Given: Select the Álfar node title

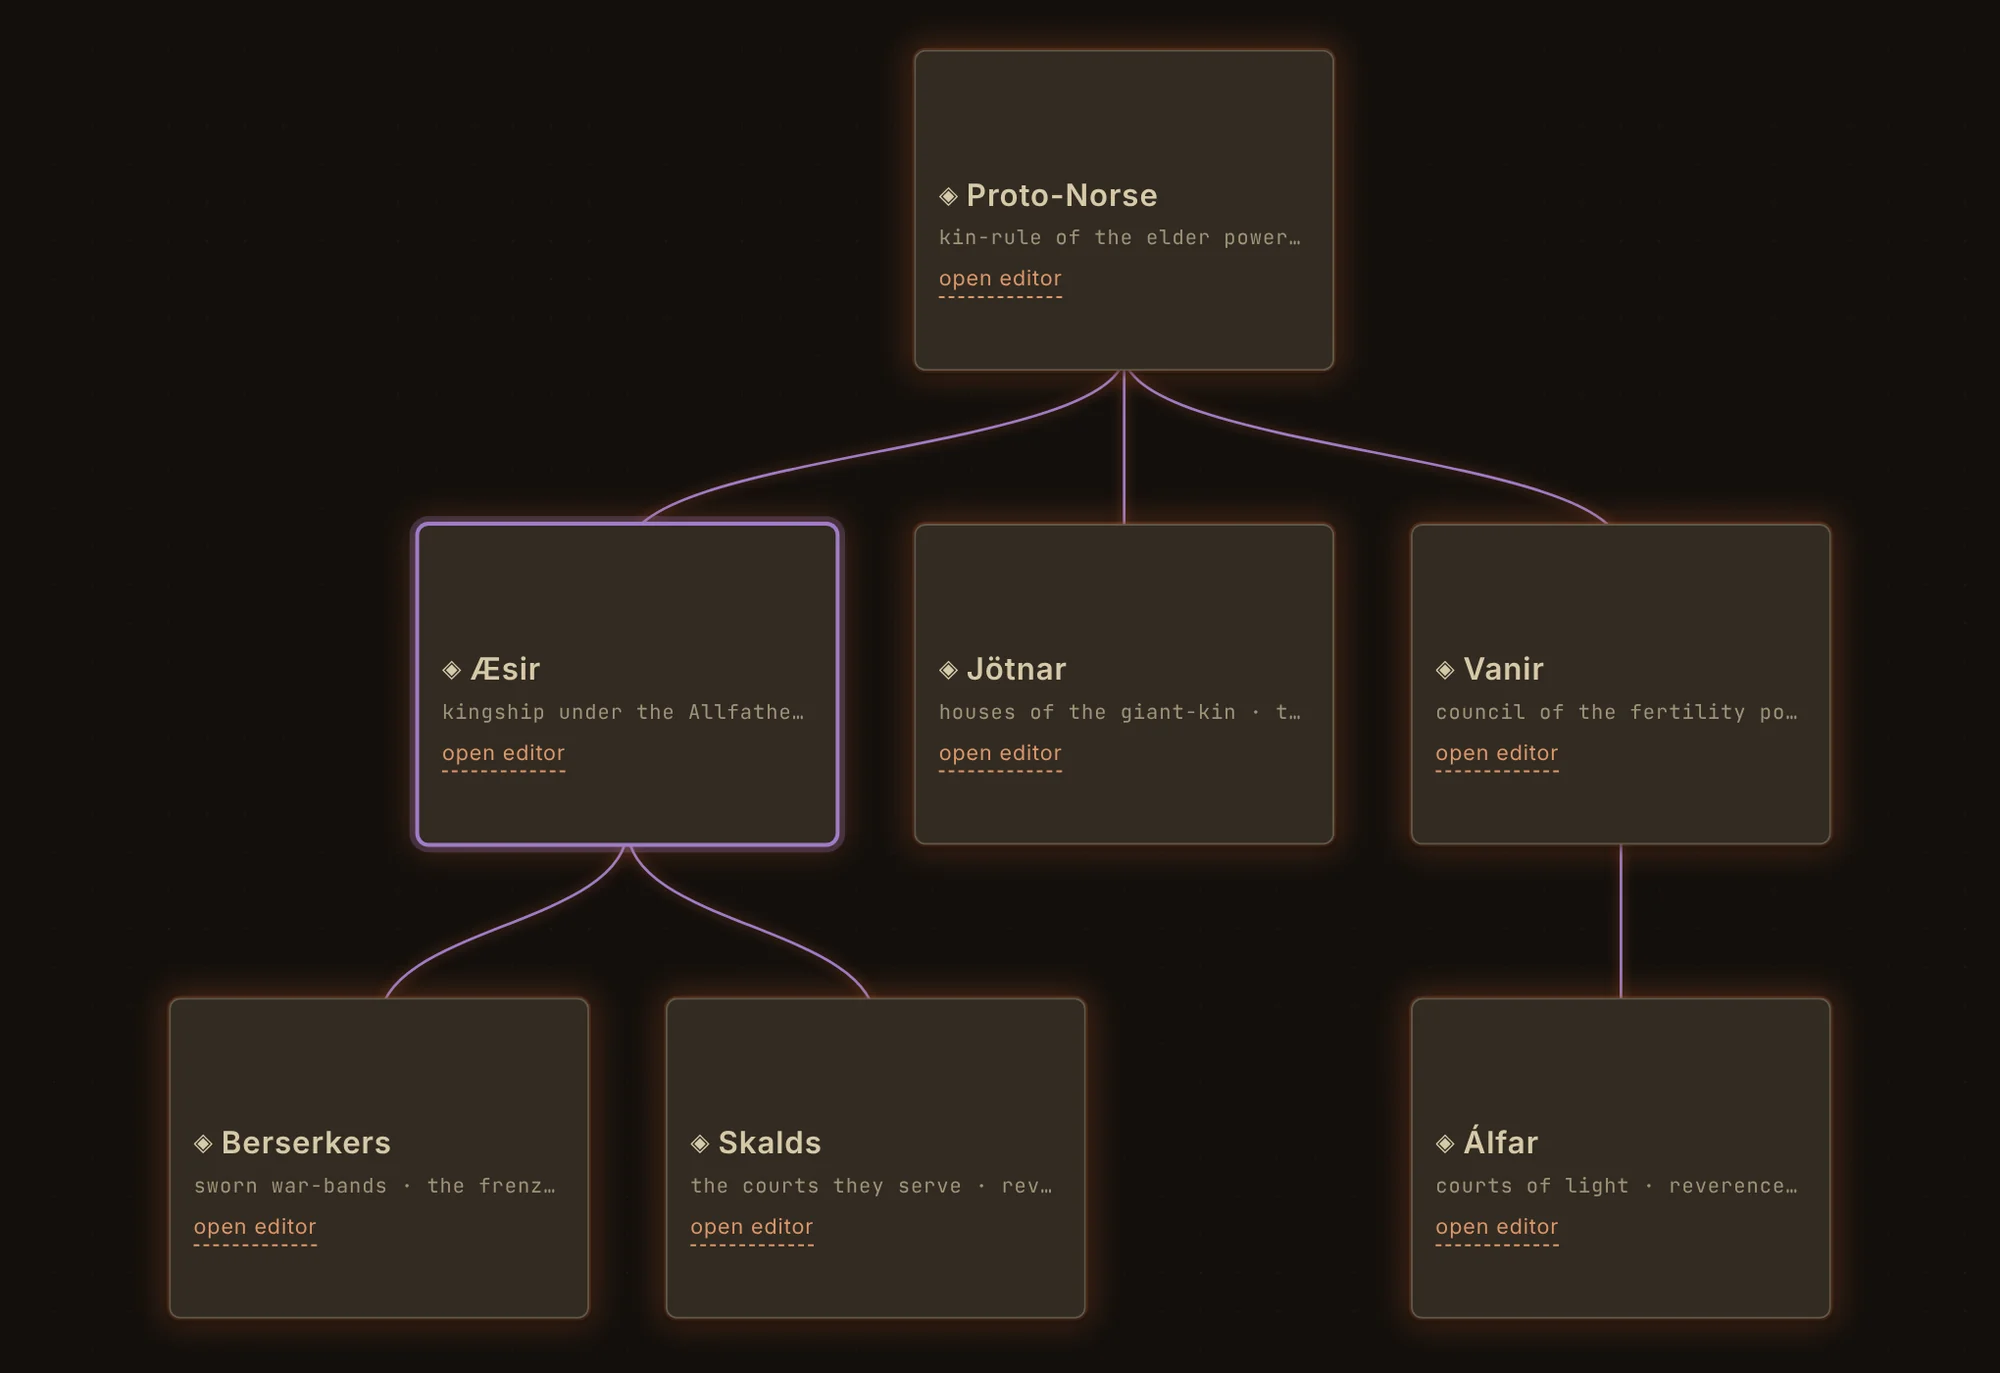Looking at the screenshot, I should (x=1500, y=1141).
